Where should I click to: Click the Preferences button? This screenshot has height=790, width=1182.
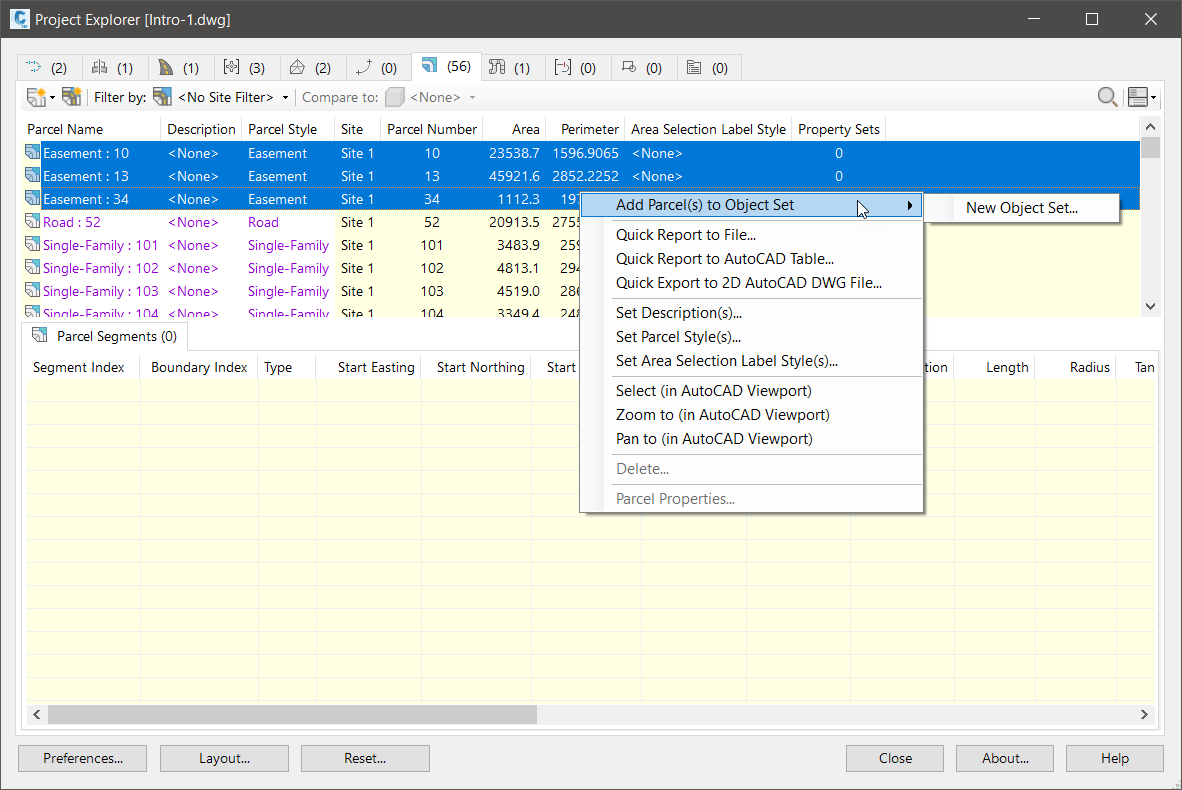(82, 758)
